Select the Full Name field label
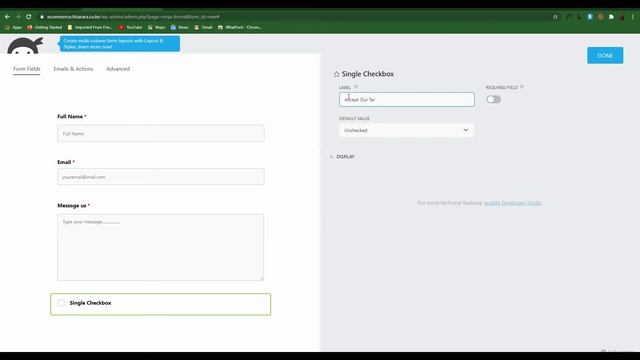The height and width of the screenshot is (360, 640). pyautogui.click(x=70, y=116)
